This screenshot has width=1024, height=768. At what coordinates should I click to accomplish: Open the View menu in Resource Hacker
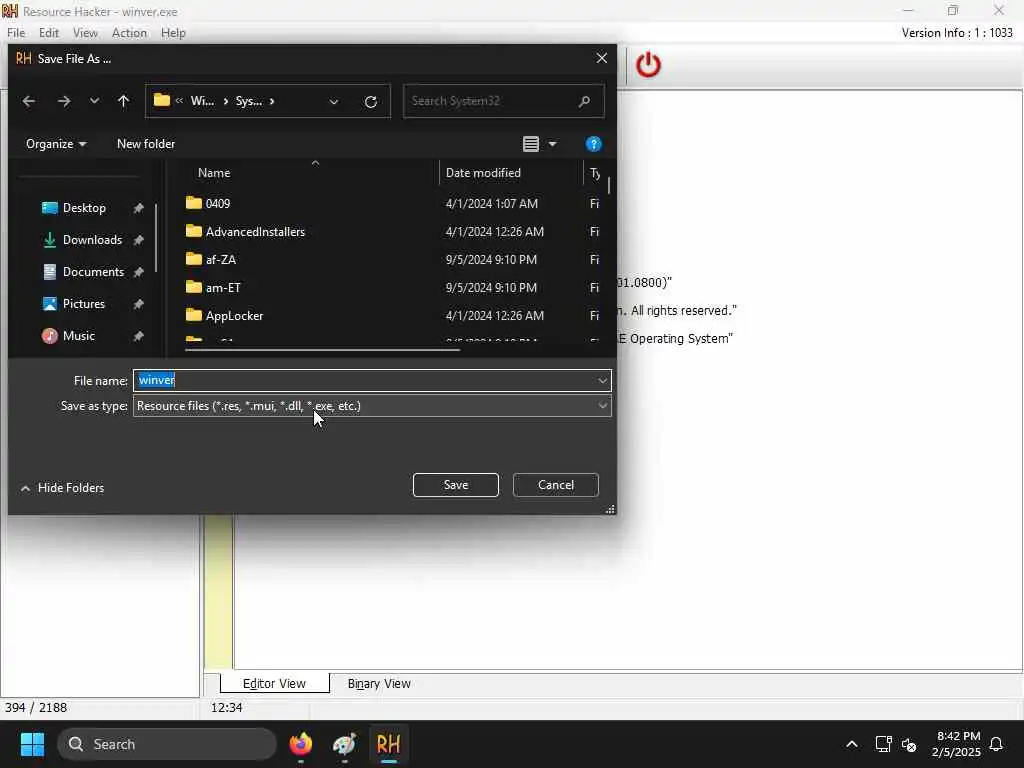[85, 33]
